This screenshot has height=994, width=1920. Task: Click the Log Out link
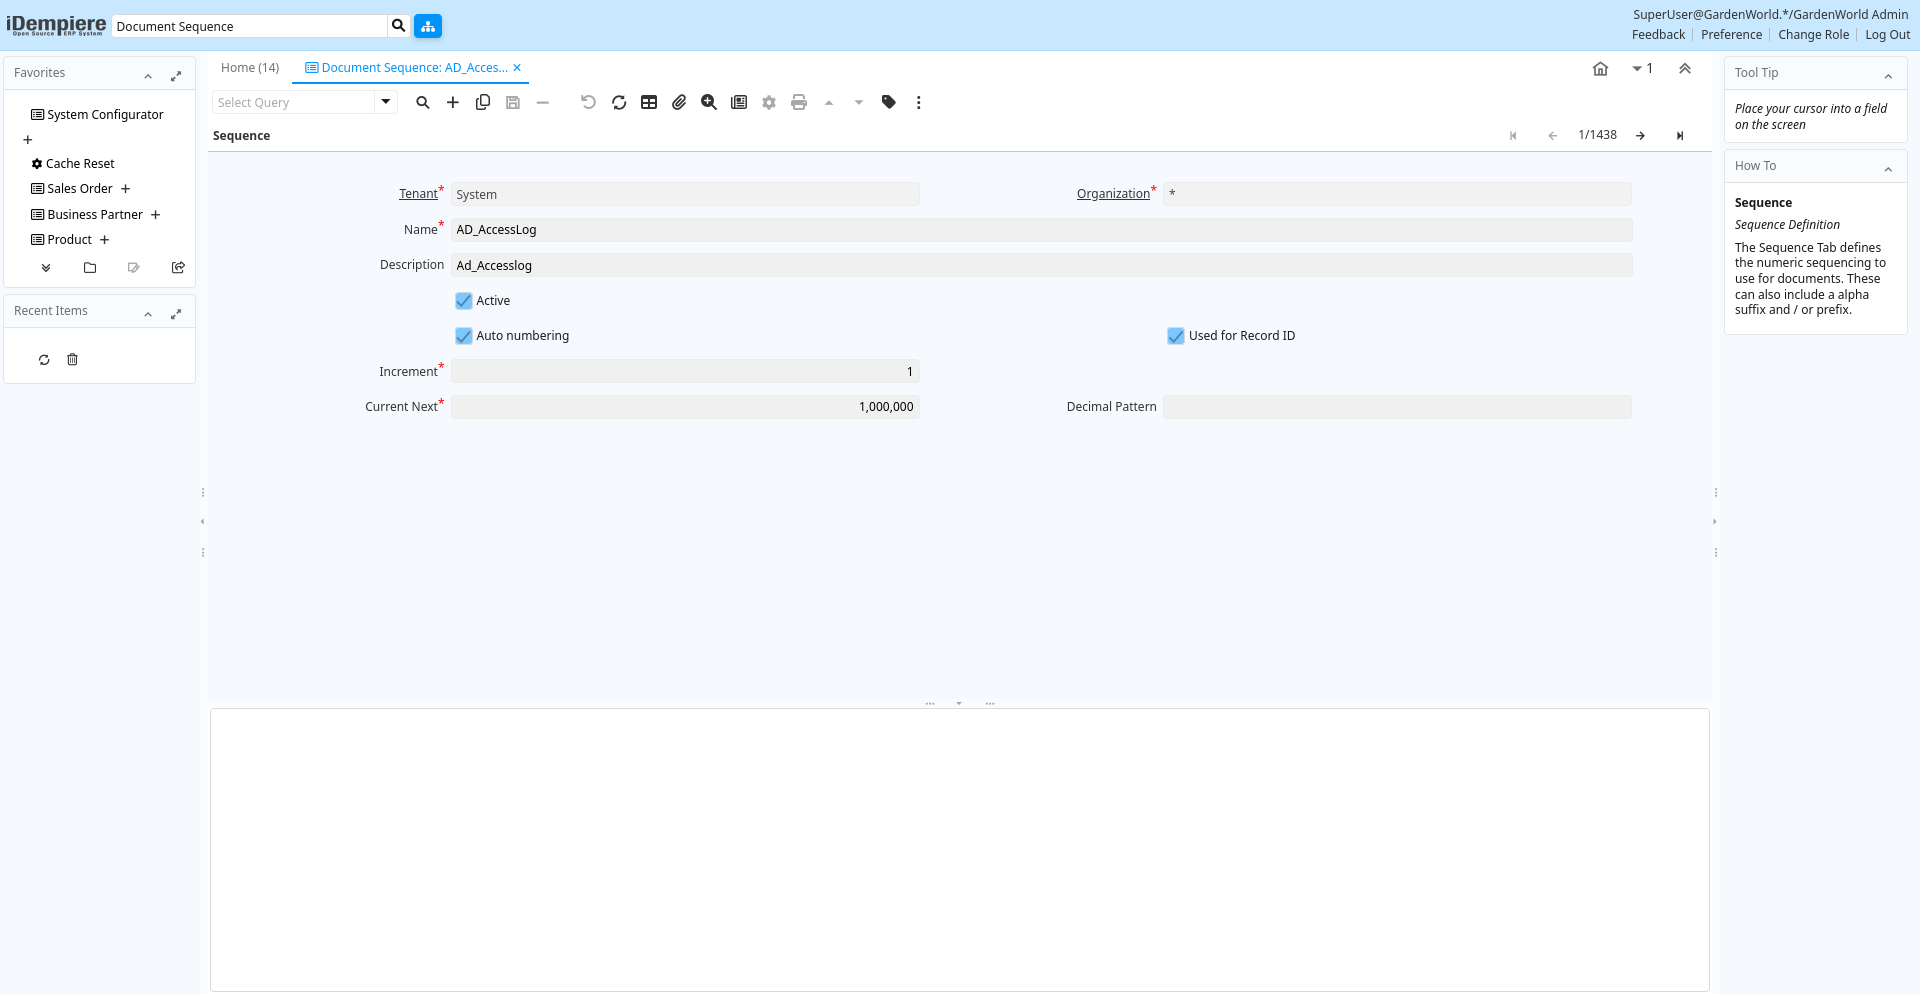1887,35
